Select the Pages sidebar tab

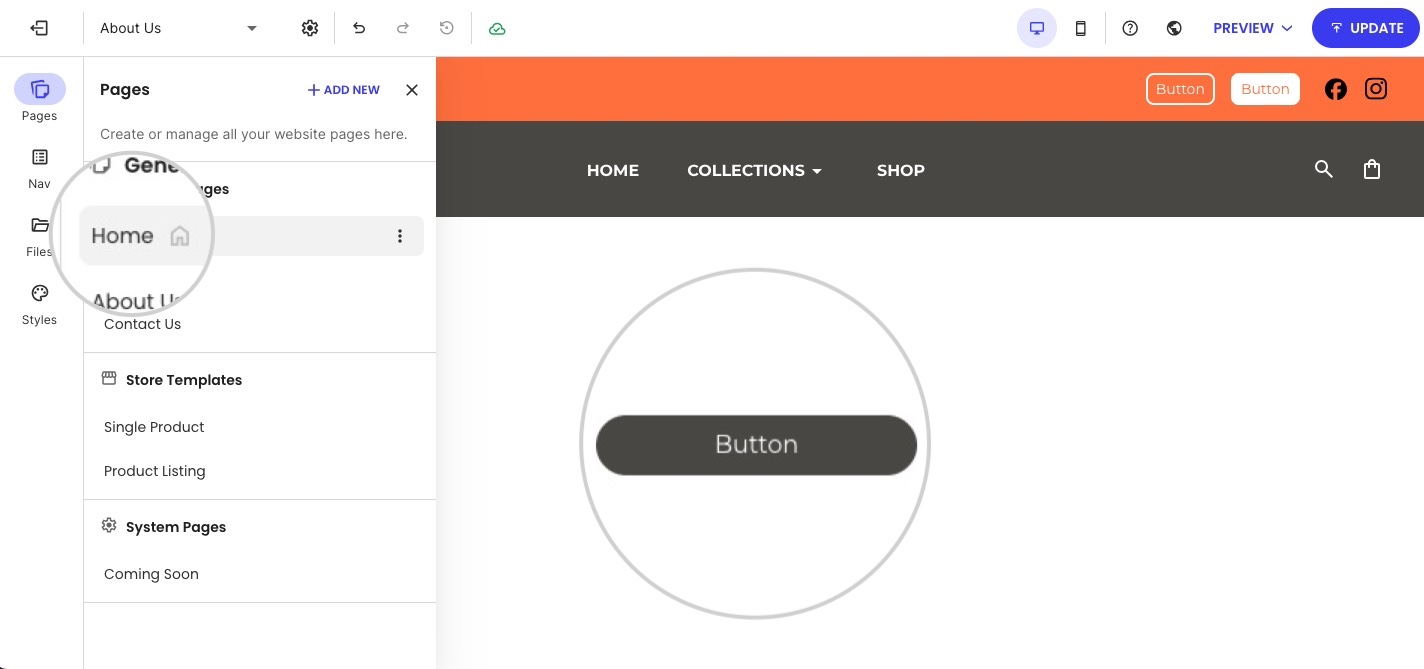click(40, 98)
